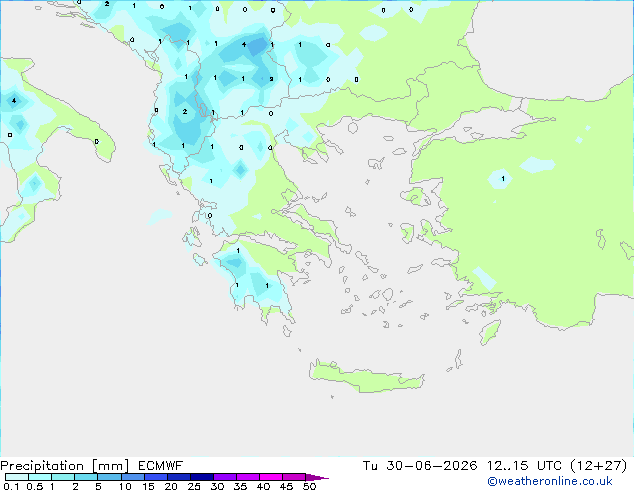Click the 0.1–0.5 mm palest legend swatch
Screen dimensions: 634x490
point(17,477)
